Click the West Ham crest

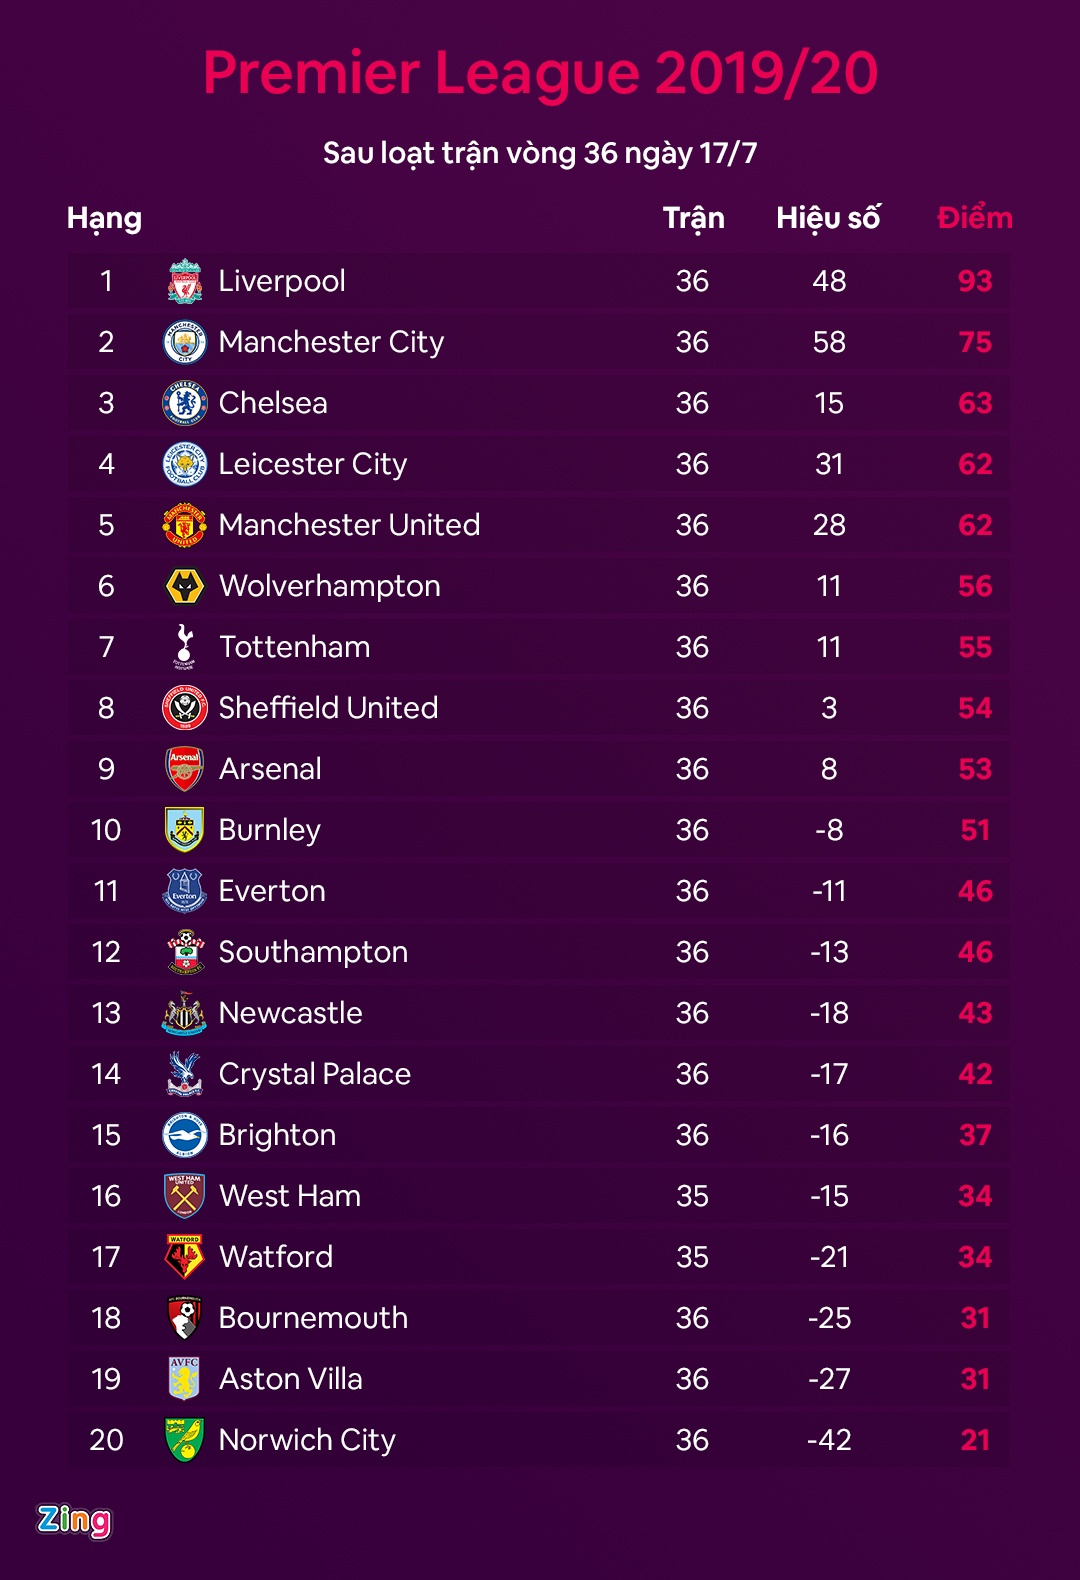tap(185, 1196)
